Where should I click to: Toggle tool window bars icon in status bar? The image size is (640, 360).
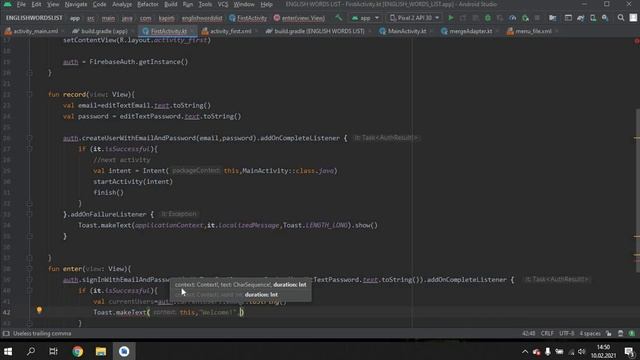click(x=6, y=333)
